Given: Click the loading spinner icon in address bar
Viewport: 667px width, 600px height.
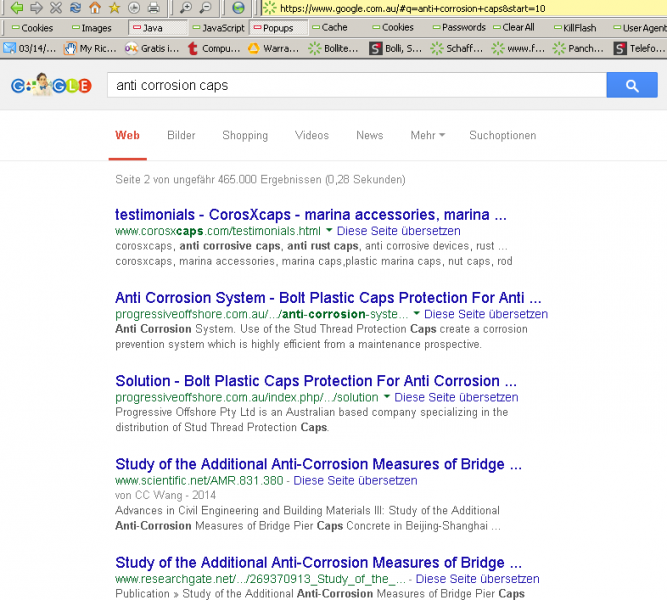Looking at the screenshot, I should tap(269, 8).
